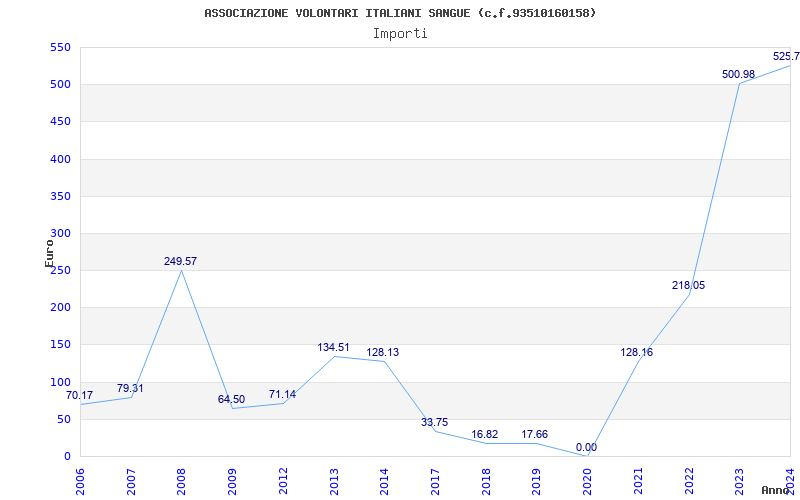Click the 100 y-axis value
Viewport: 800px width, 500px height.
pyautogui.click(x=60, y=382)
